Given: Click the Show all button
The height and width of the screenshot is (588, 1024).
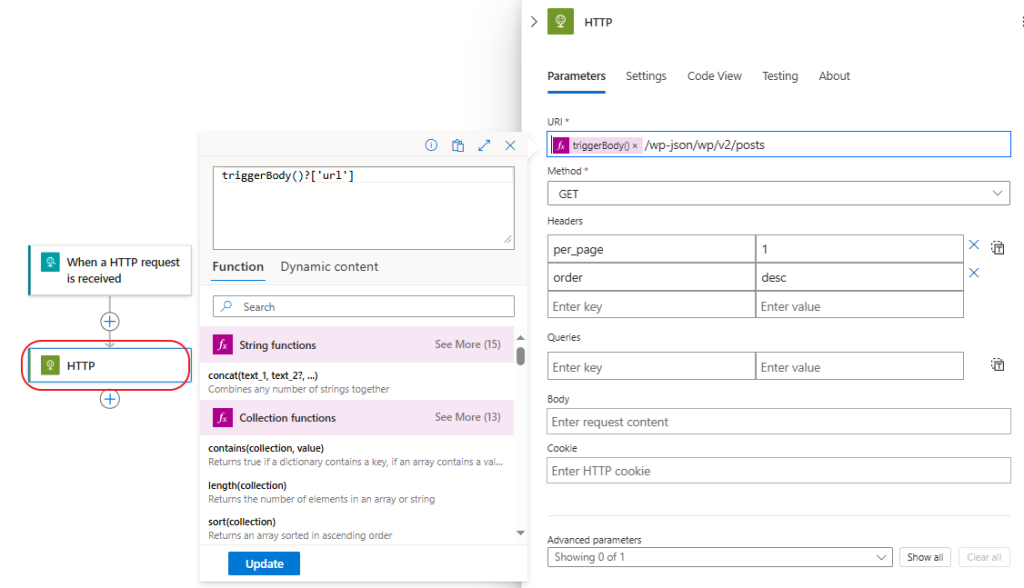Looking at the screenshot, I should [925, 557].
